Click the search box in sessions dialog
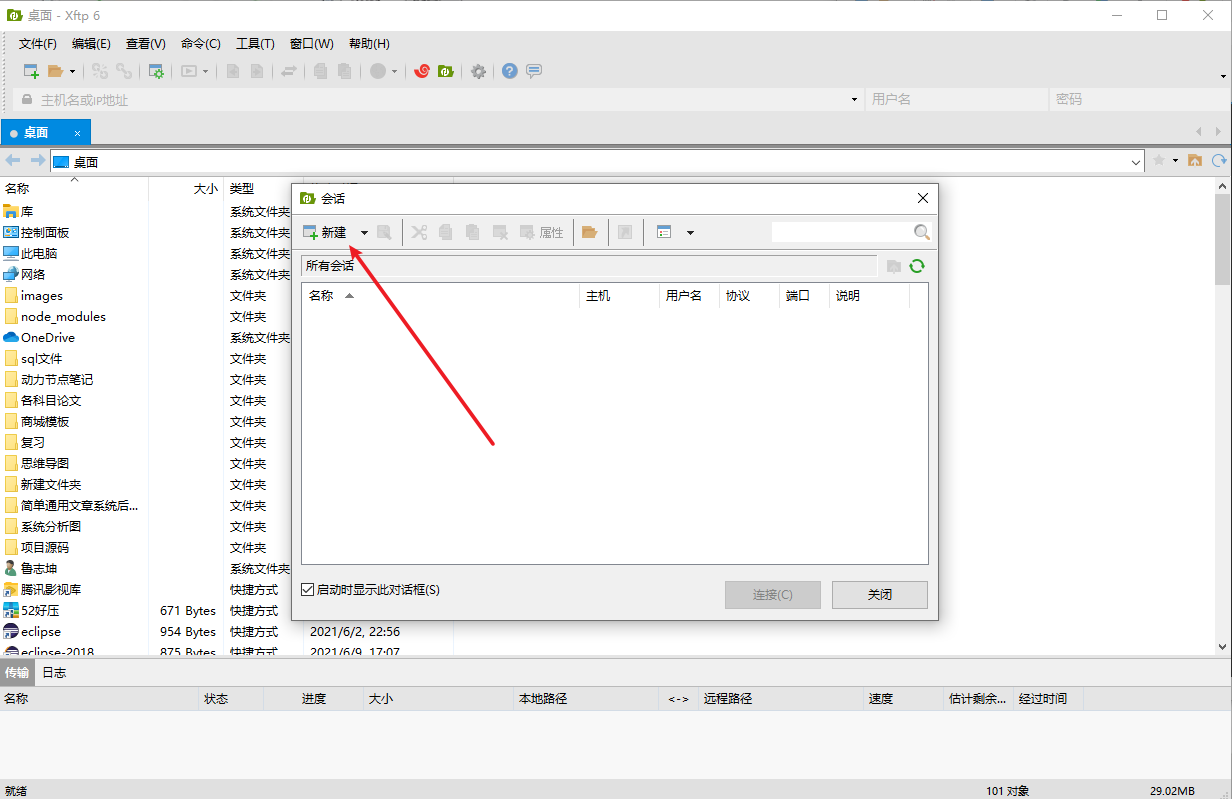 point(841,232)
